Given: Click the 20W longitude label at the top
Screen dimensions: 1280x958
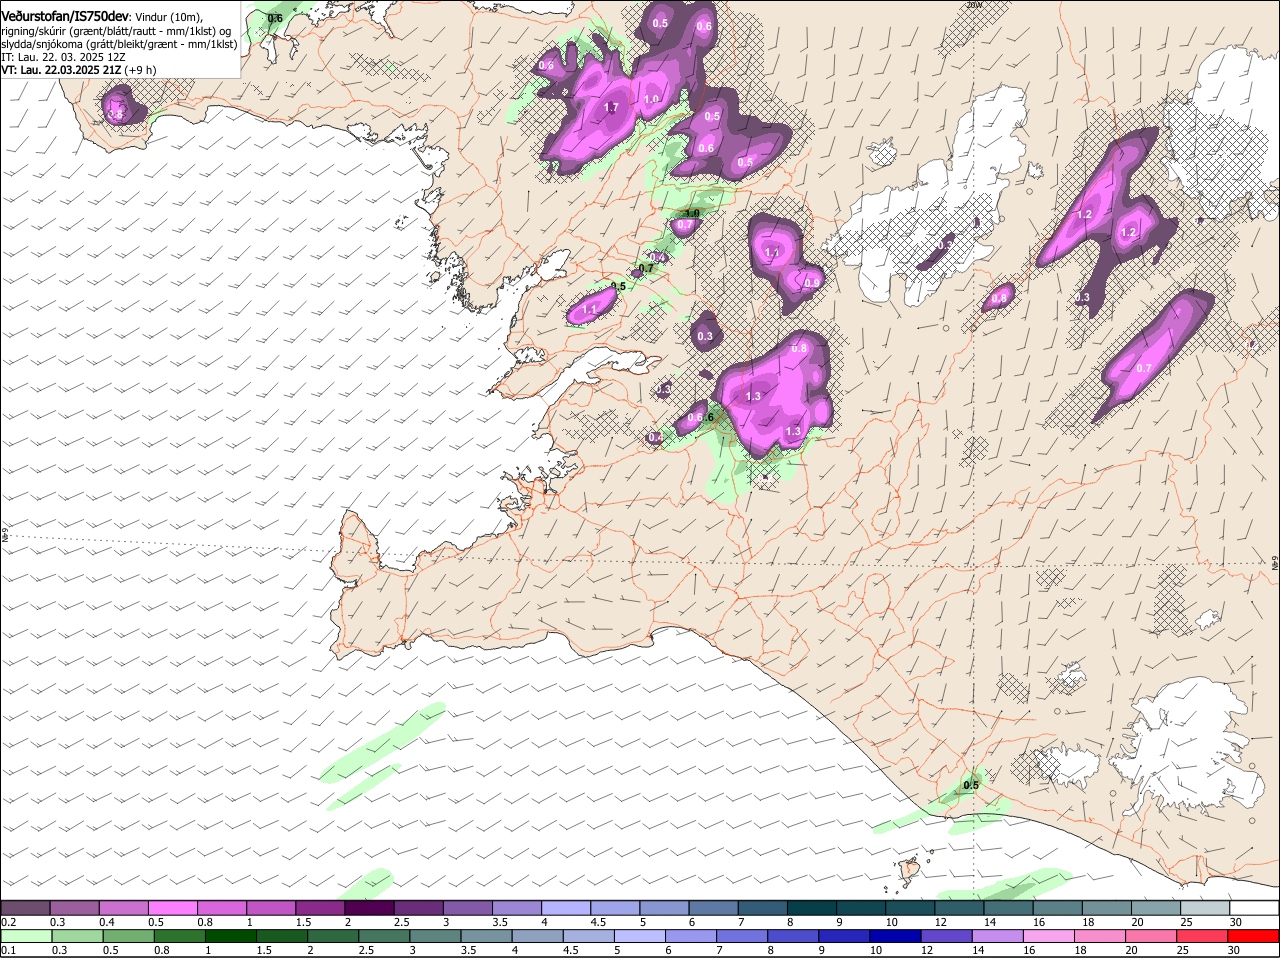Looking at the screenshot, I should click(x=975, y=5).
